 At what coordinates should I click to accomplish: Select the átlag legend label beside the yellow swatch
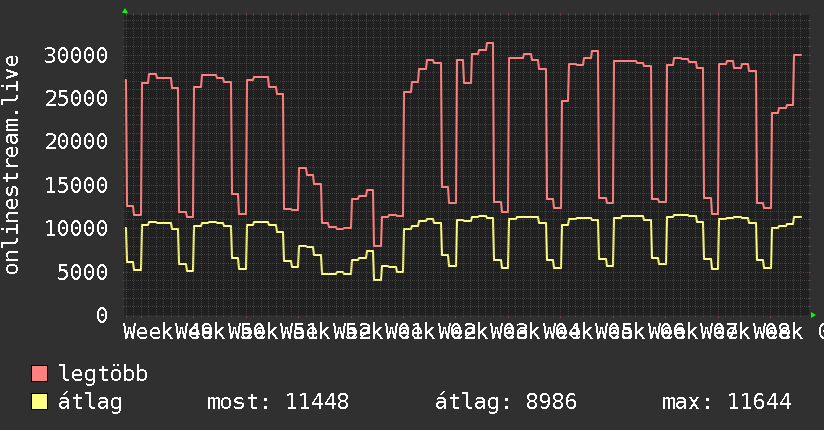90,402
